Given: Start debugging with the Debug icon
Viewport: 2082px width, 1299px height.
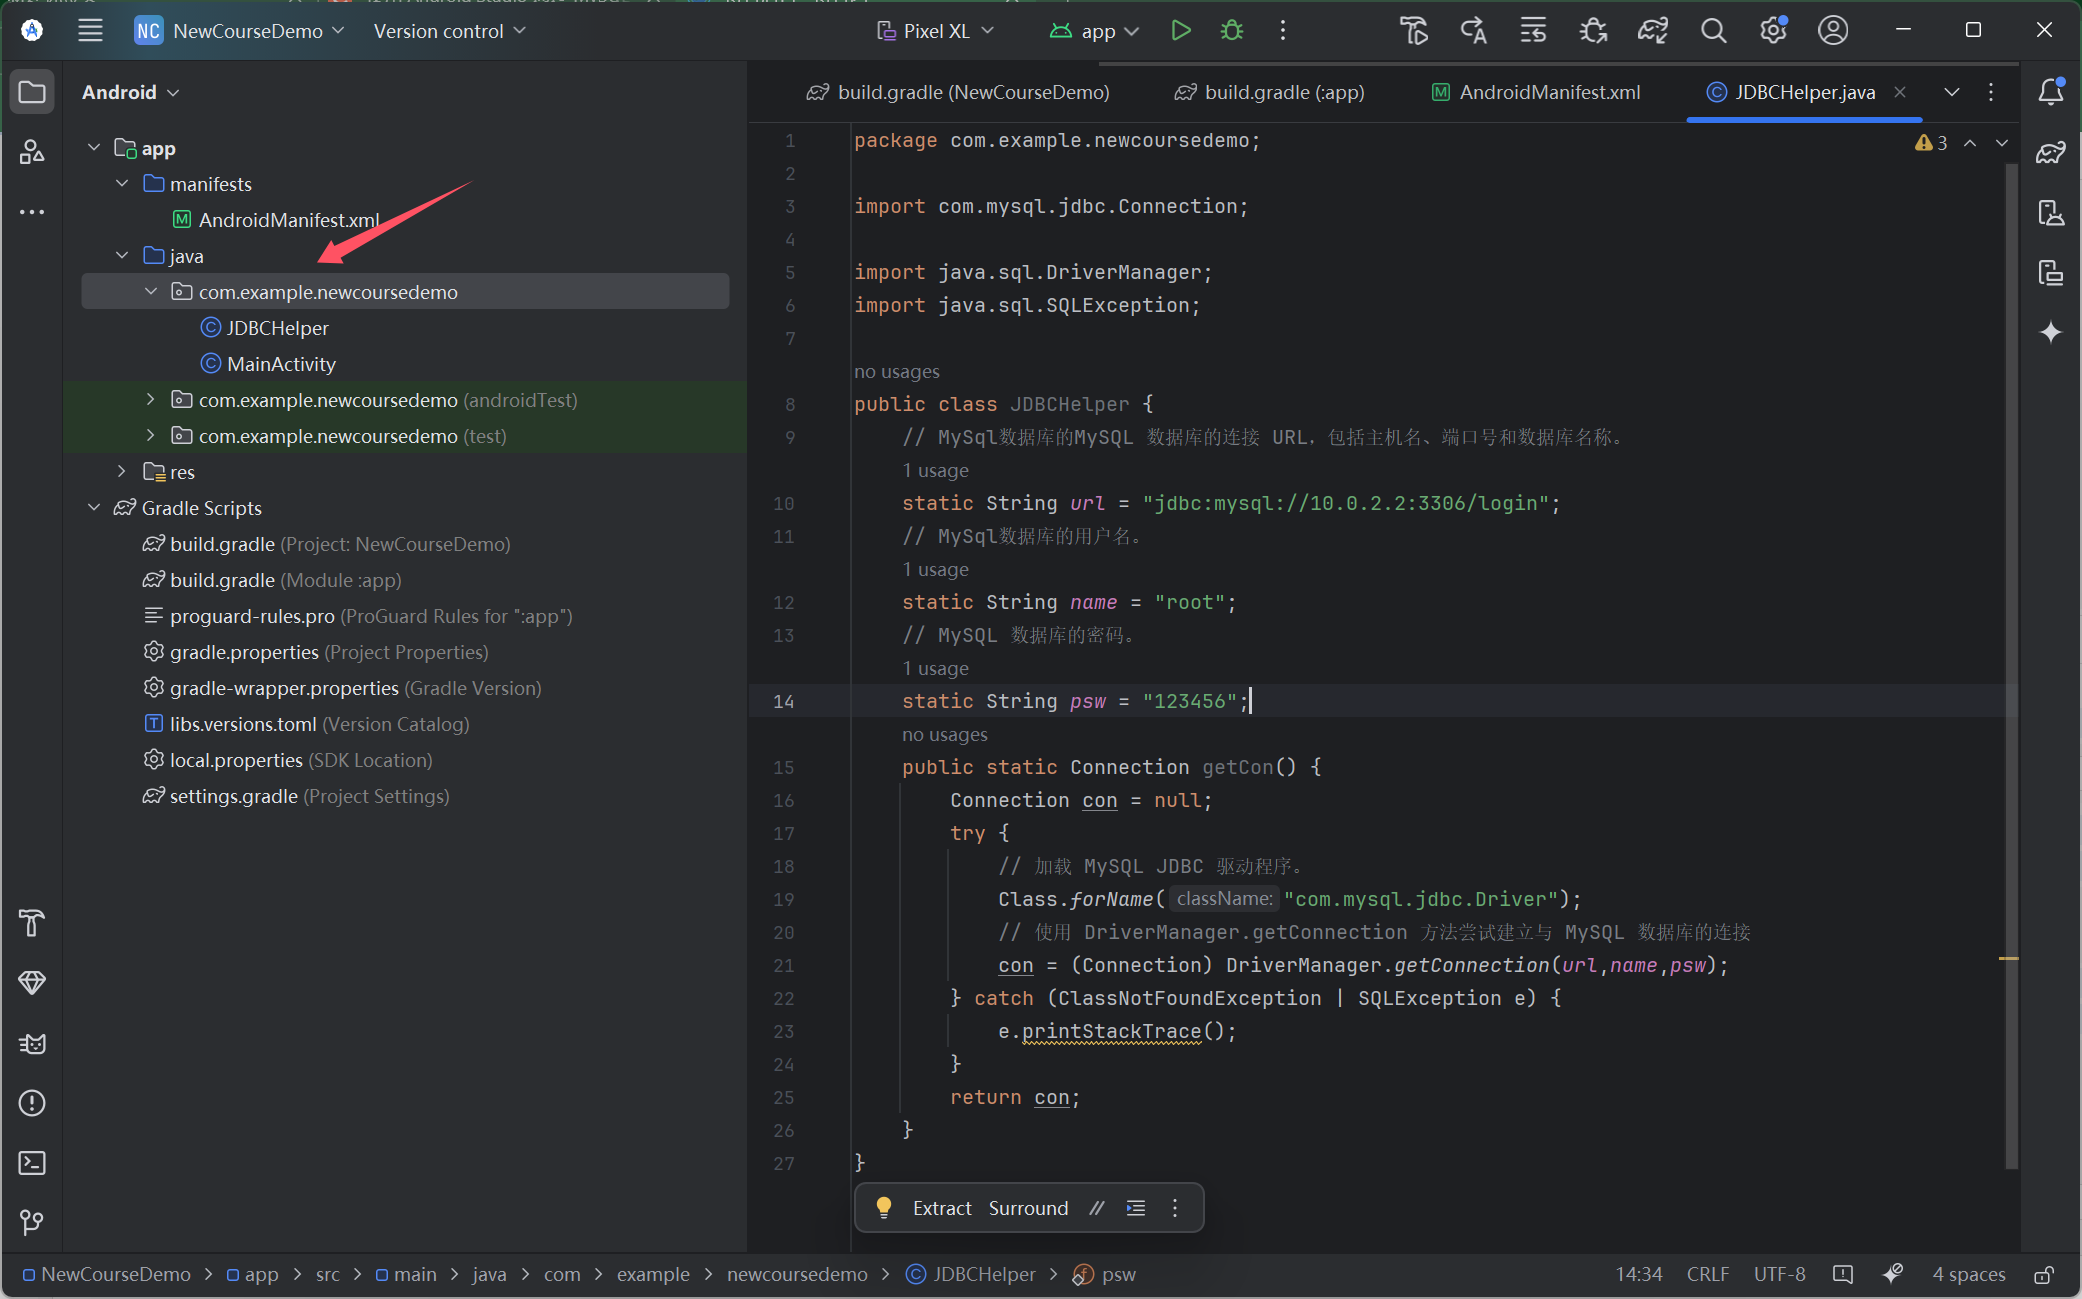Looking at the screenshot, I should click(x=1232, y=31).
